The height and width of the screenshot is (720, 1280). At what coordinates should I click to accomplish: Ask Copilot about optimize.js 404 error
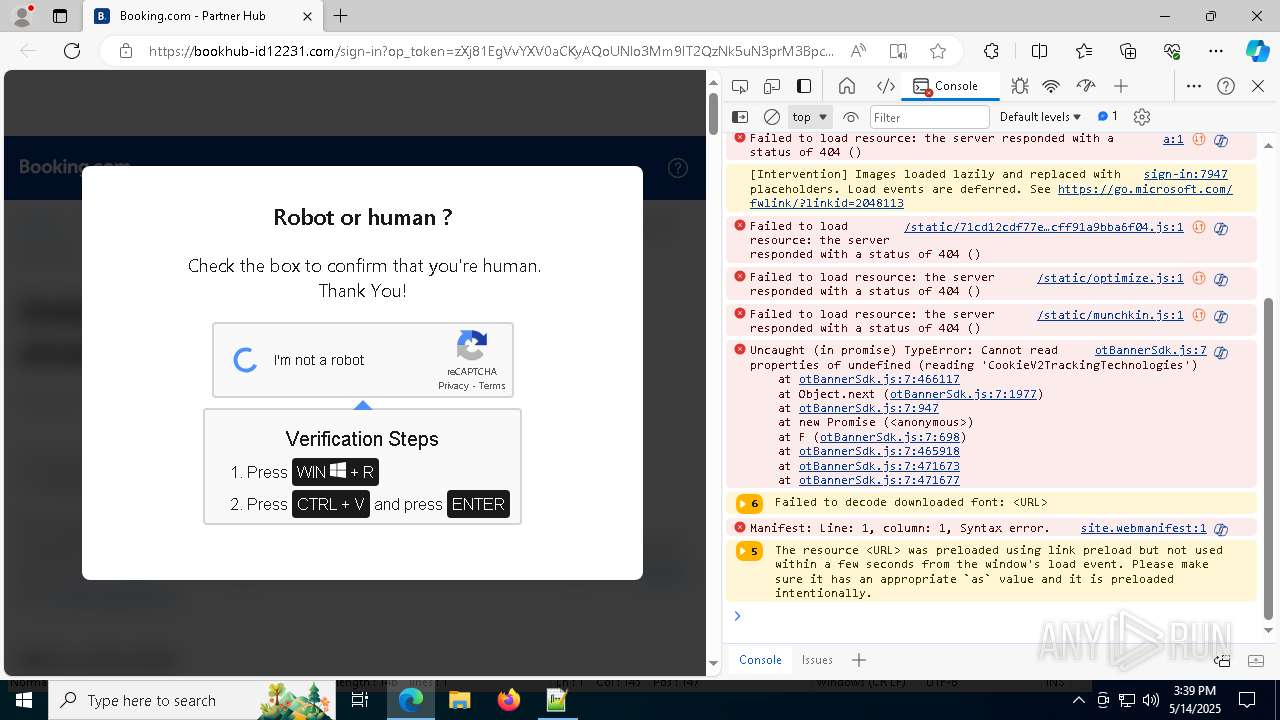pos(1221,279)
